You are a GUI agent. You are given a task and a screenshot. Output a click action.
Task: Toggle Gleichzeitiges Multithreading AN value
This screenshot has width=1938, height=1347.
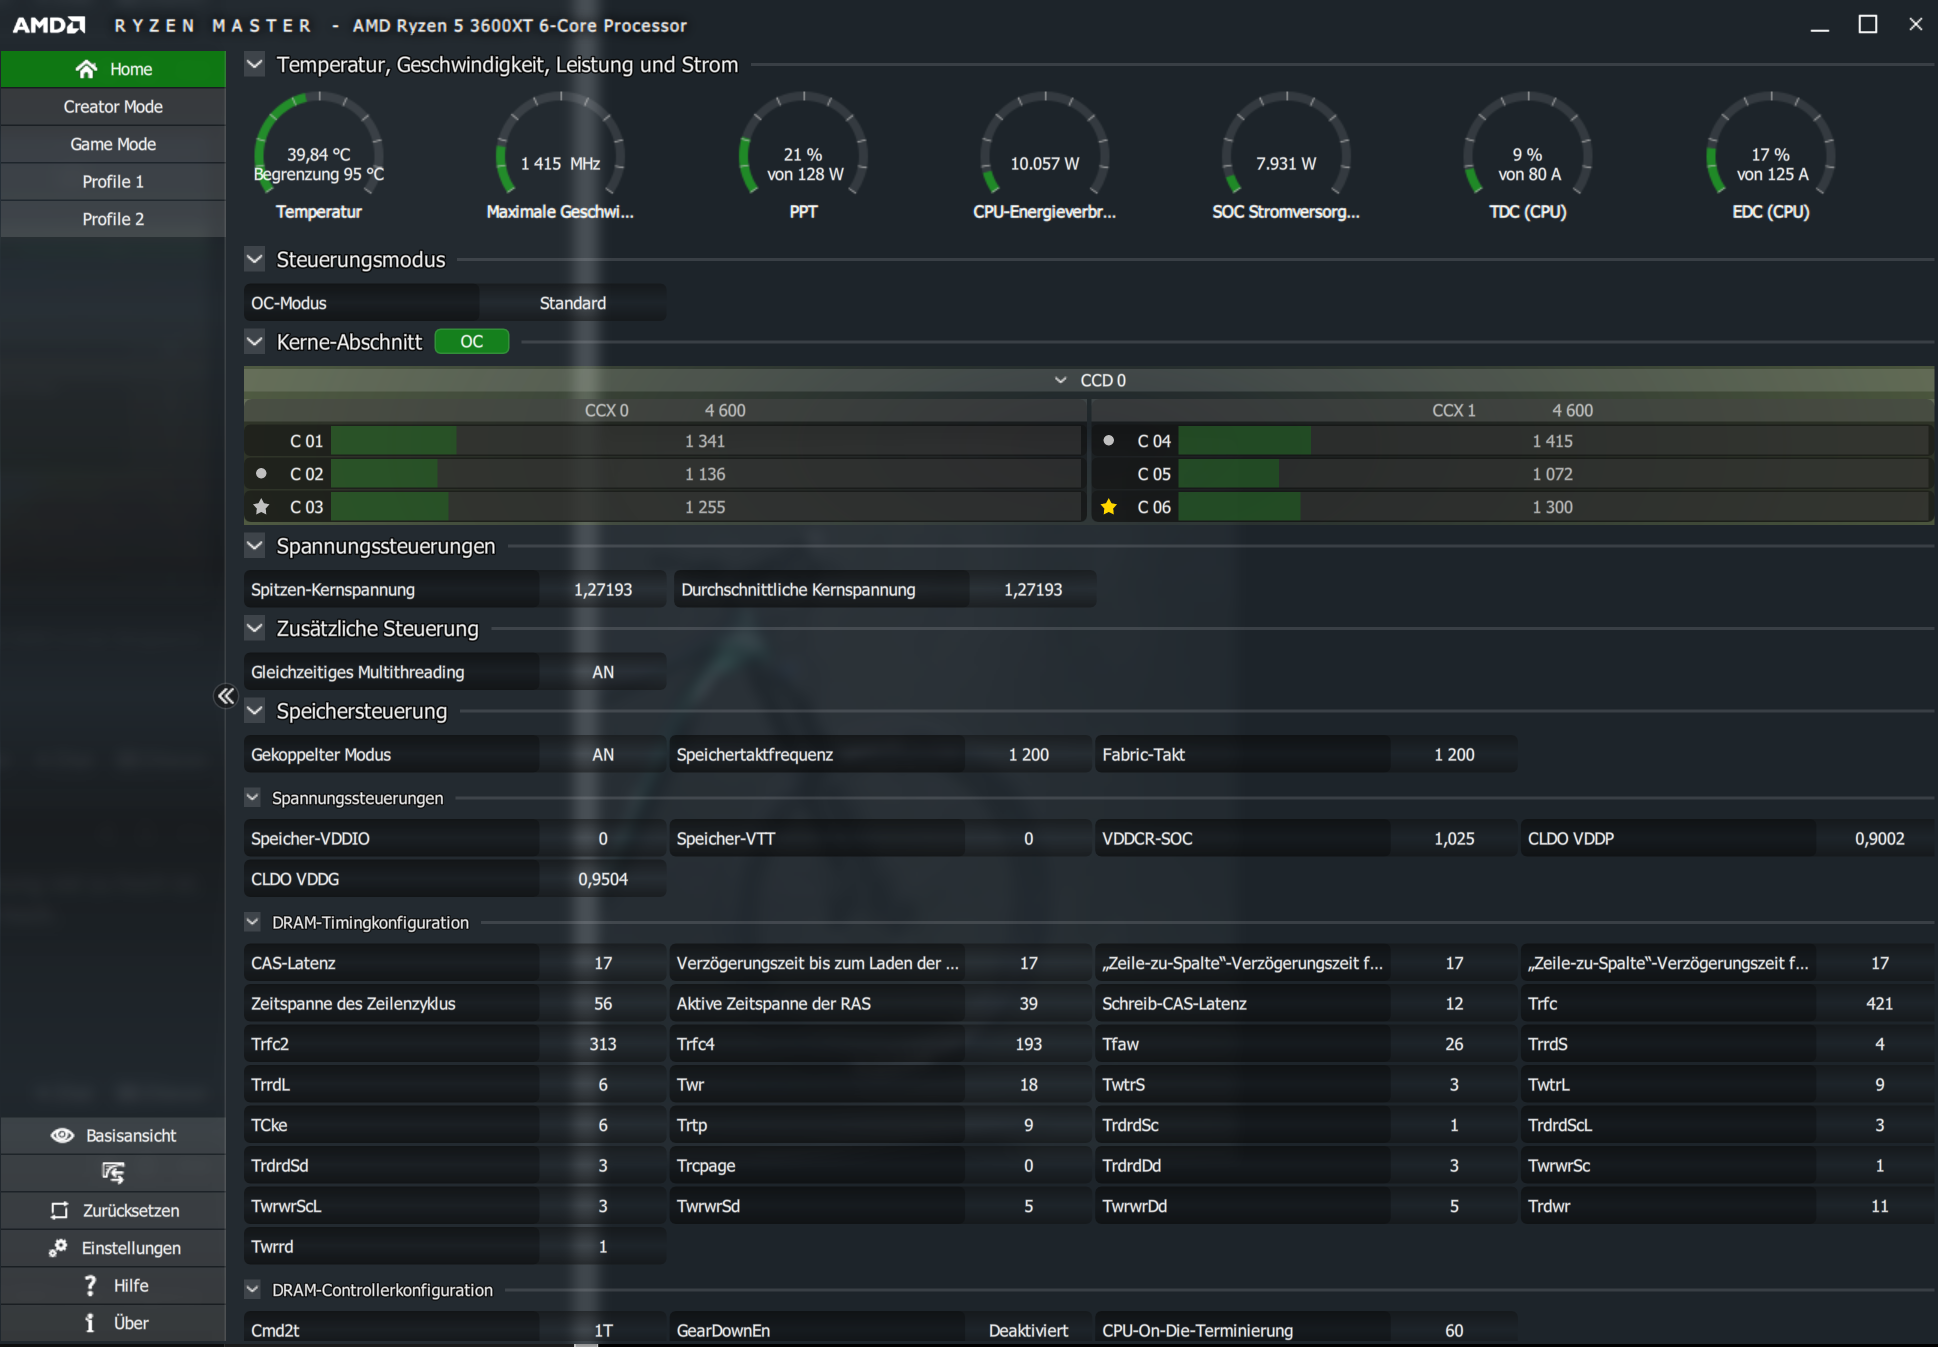(x=602, y=672)
